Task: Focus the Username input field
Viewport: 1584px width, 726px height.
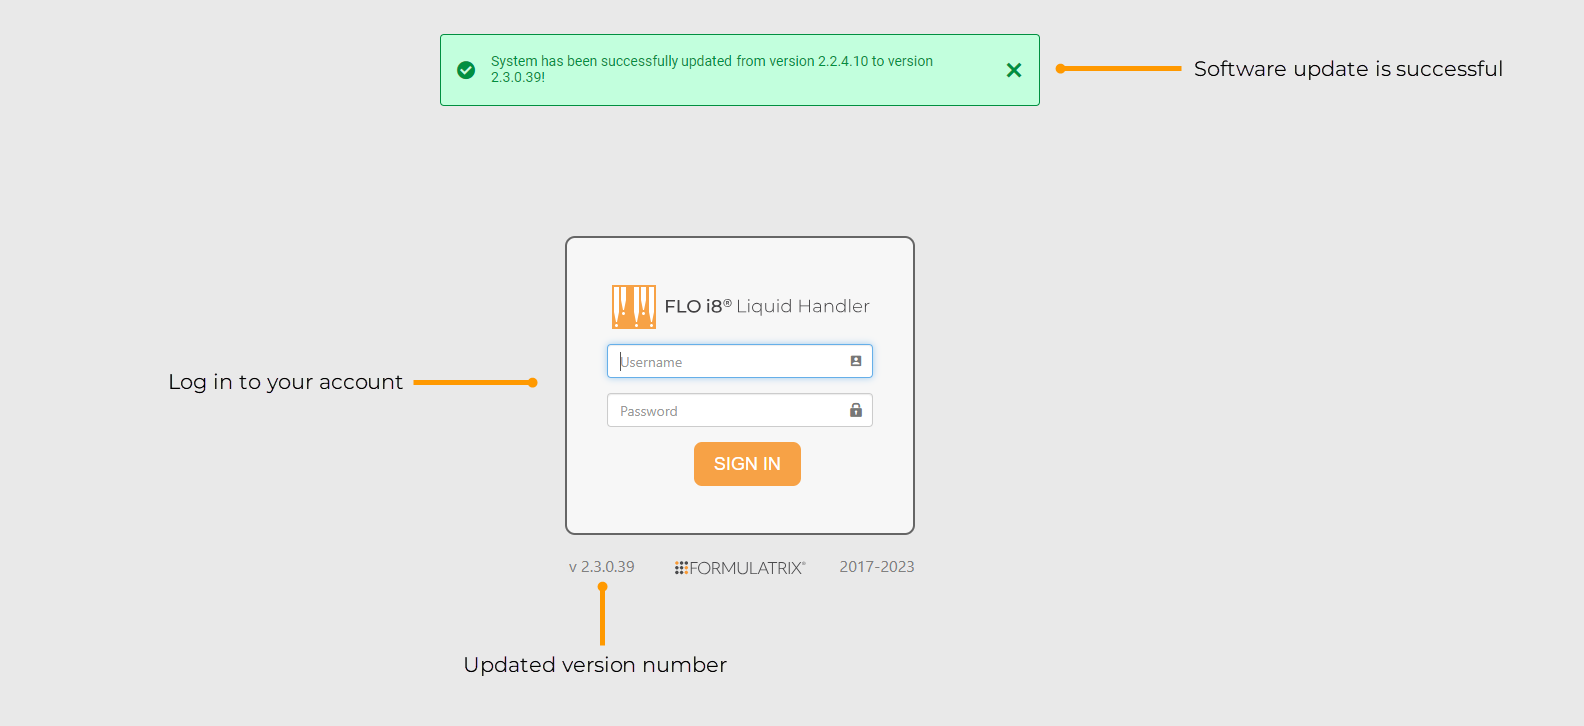Action: pyautogui.click(x=730, y=361)
